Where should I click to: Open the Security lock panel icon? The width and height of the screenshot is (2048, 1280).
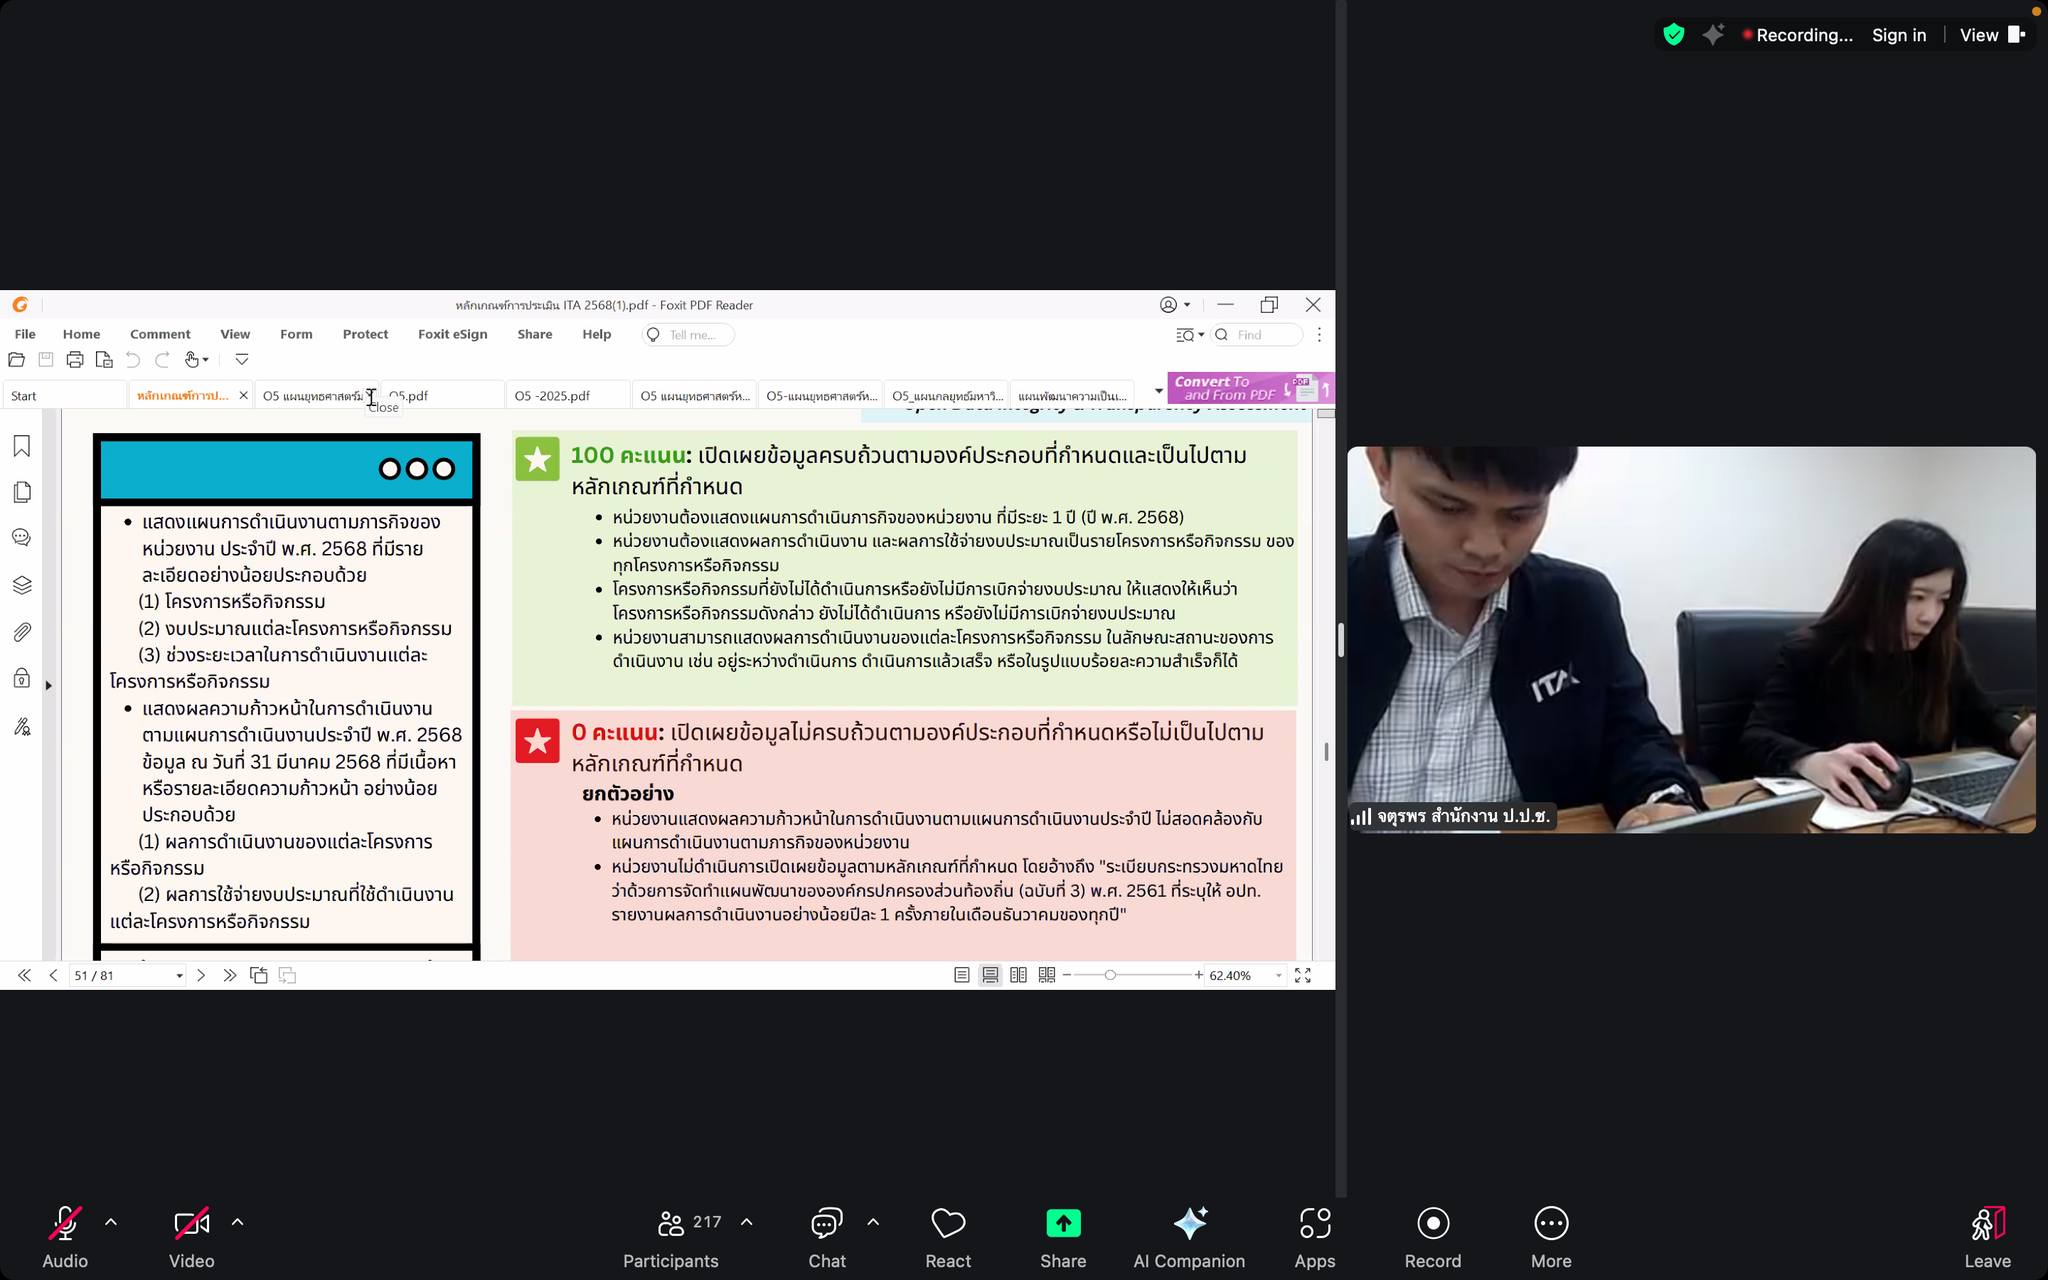[x=21, y=678]
